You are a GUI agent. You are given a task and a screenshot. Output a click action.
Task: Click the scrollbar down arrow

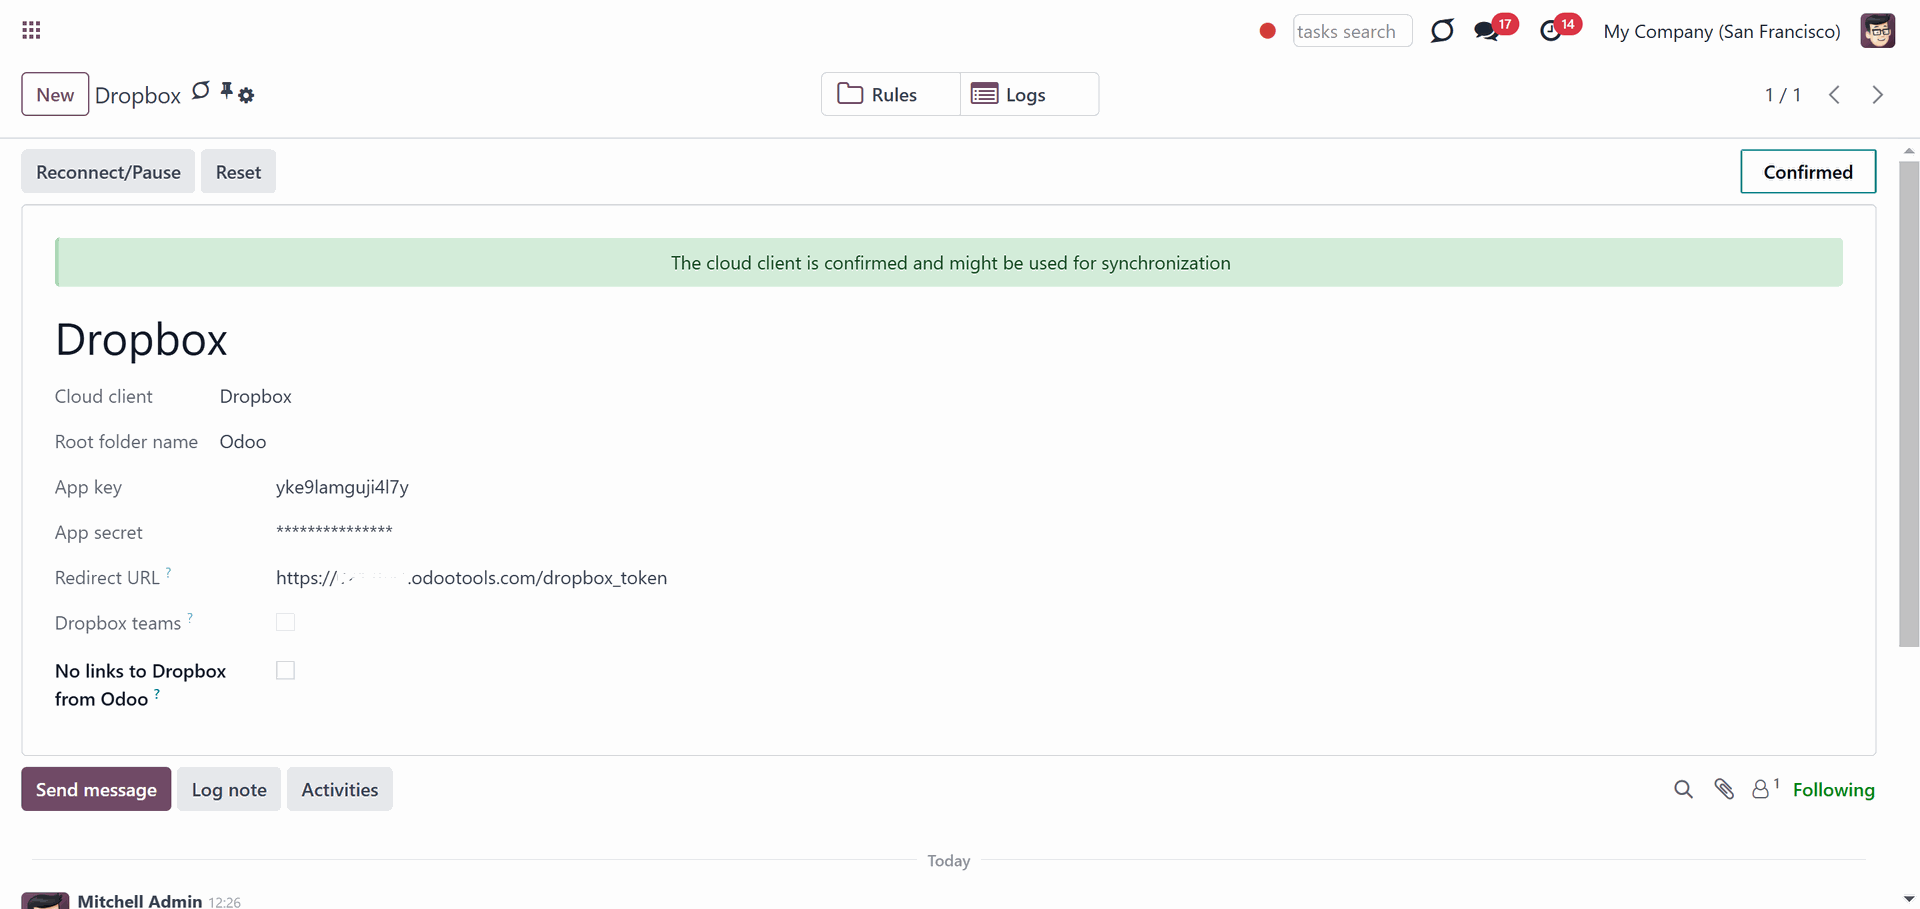[x=1909, y=899]
